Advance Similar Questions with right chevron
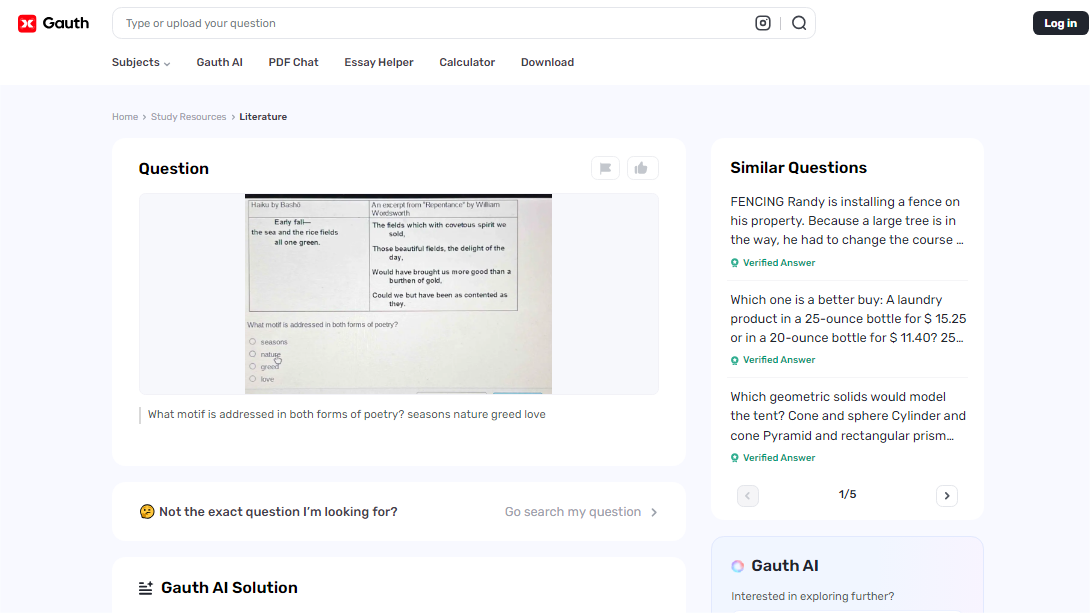Screen dimensions: 1090x613 946,495
